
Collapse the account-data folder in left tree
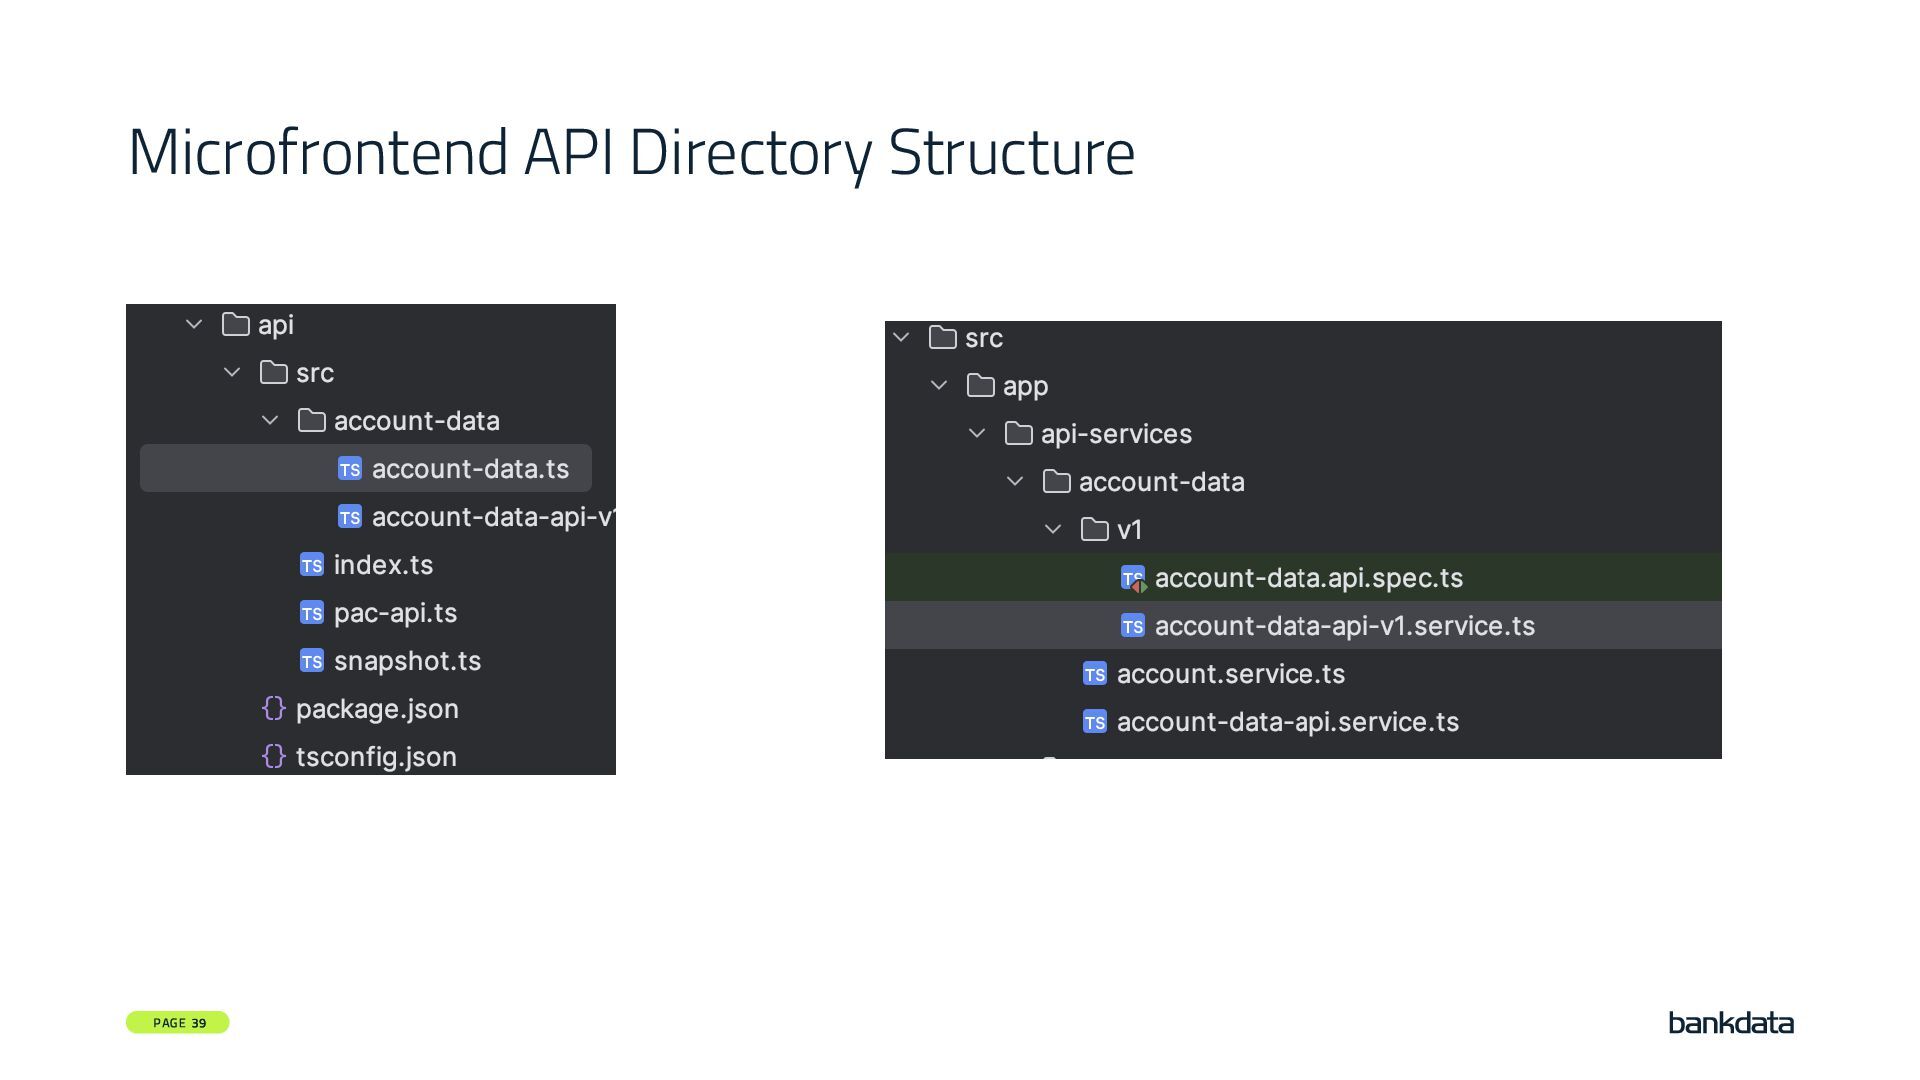(x=270, y=421)
